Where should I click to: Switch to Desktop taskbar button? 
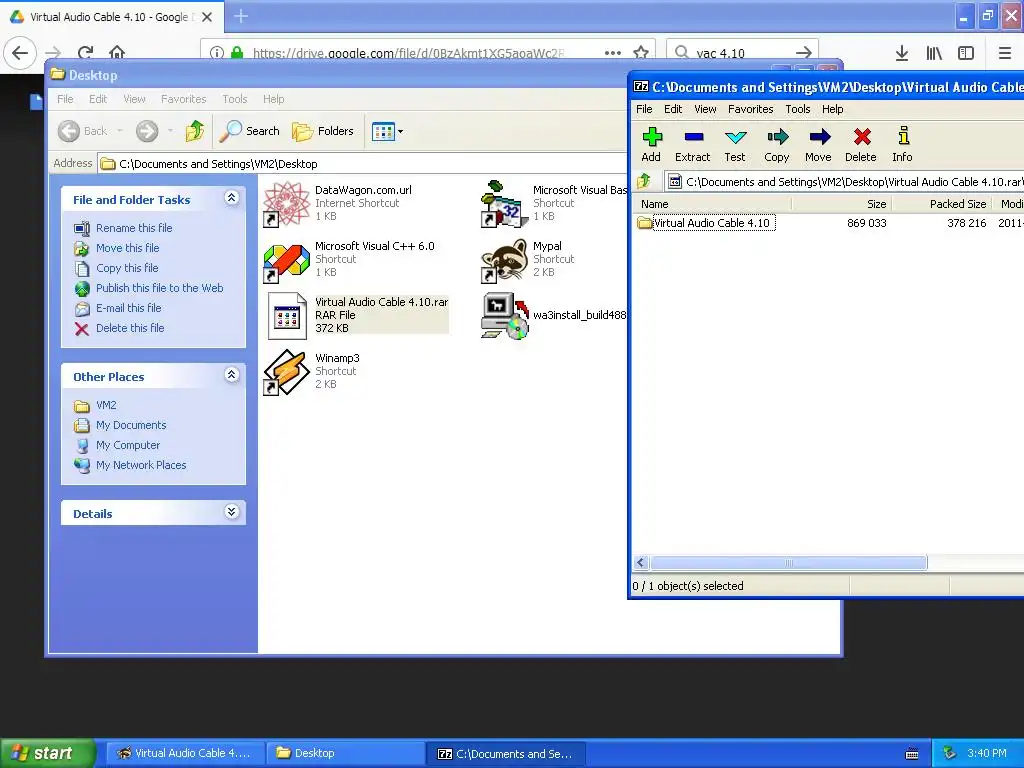345,753
